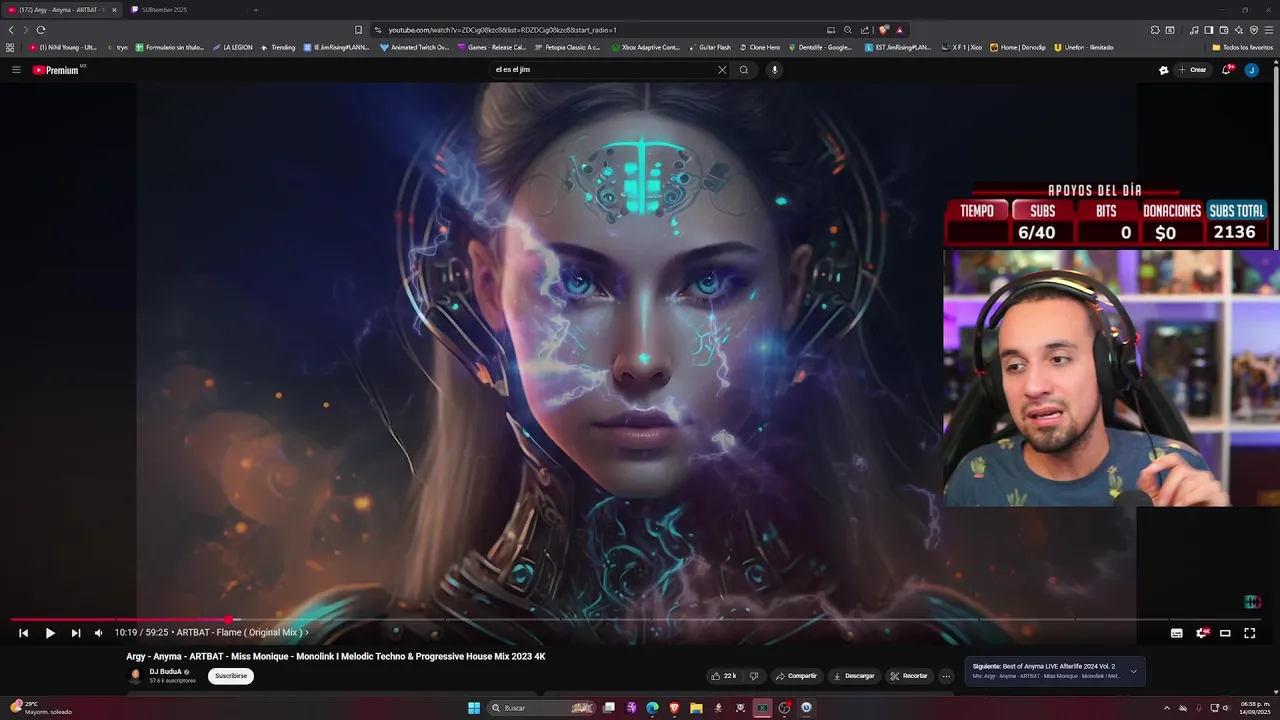1280x720 pixels.
Task: Like the video with 22 k
Action: tap(724, 676)
